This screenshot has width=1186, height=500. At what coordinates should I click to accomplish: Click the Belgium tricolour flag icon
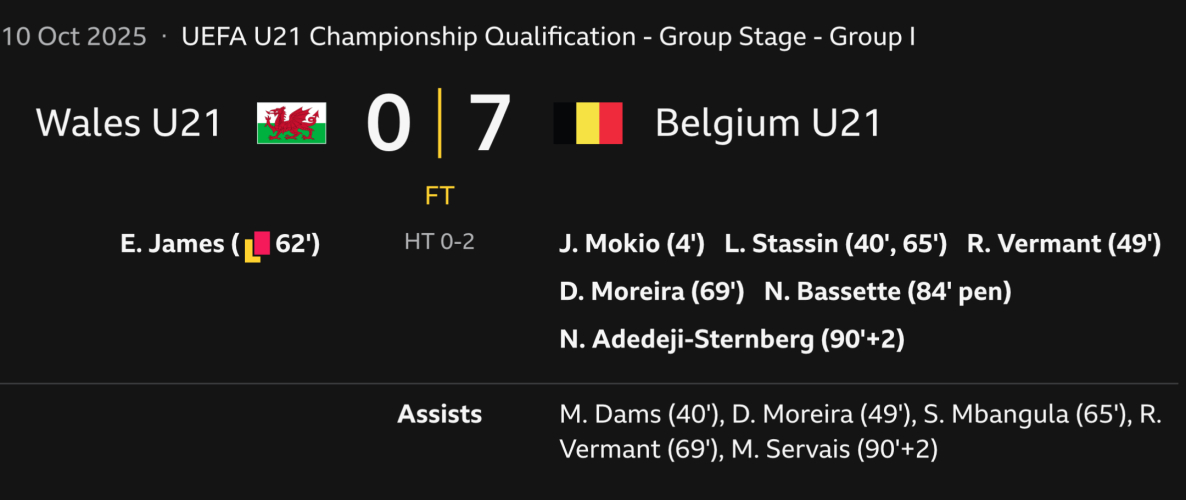[x=588, y=123]
